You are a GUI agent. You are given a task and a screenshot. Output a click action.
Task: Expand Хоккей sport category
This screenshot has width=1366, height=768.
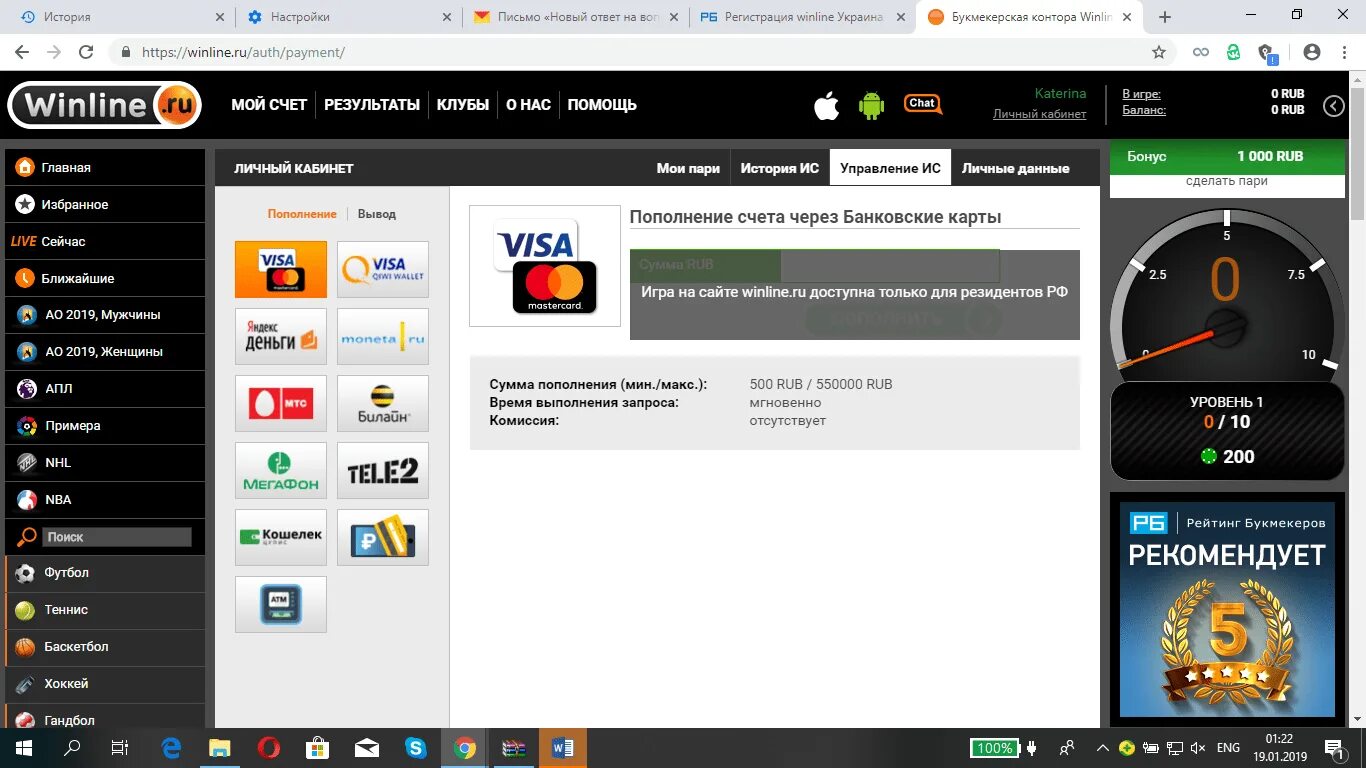coord(105,684)
